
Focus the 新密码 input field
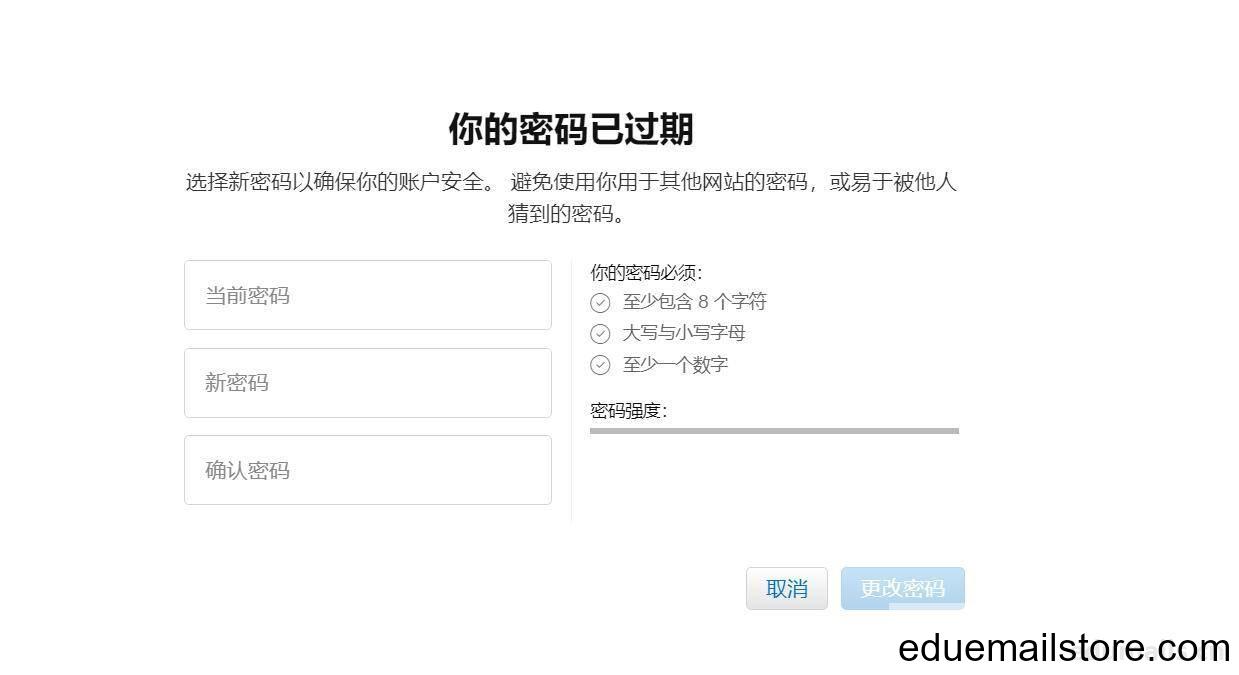point(368,383)
